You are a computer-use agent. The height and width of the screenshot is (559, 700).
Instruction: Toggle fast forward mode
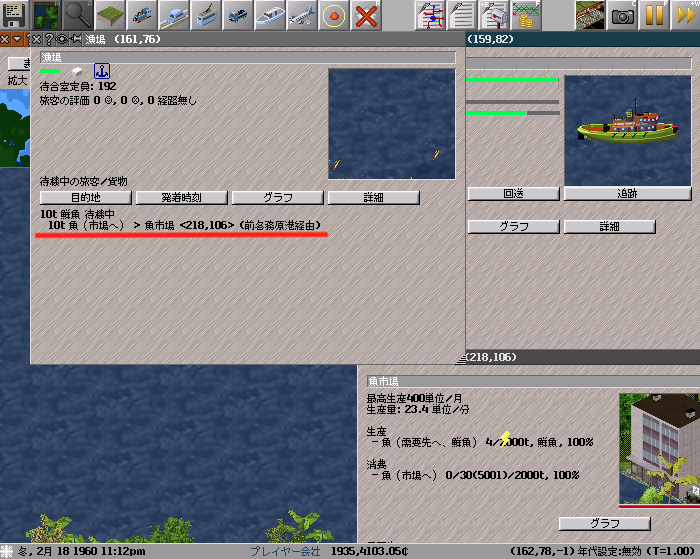(686, 15)
